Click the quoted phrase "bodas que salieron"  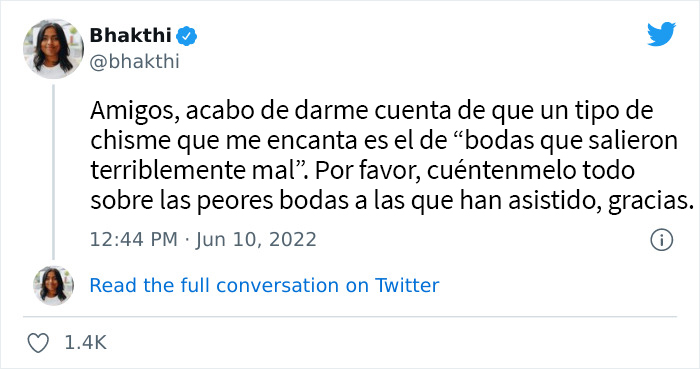click(566, 141)
